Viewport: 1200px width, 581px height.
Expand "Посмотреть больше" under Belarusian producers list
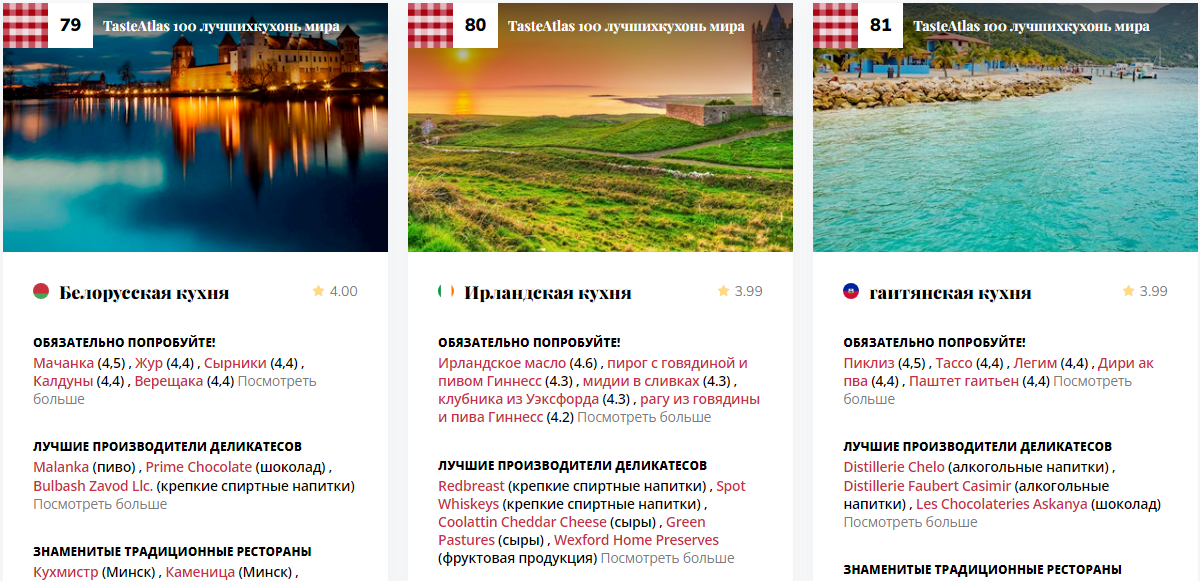coord(100,504)
